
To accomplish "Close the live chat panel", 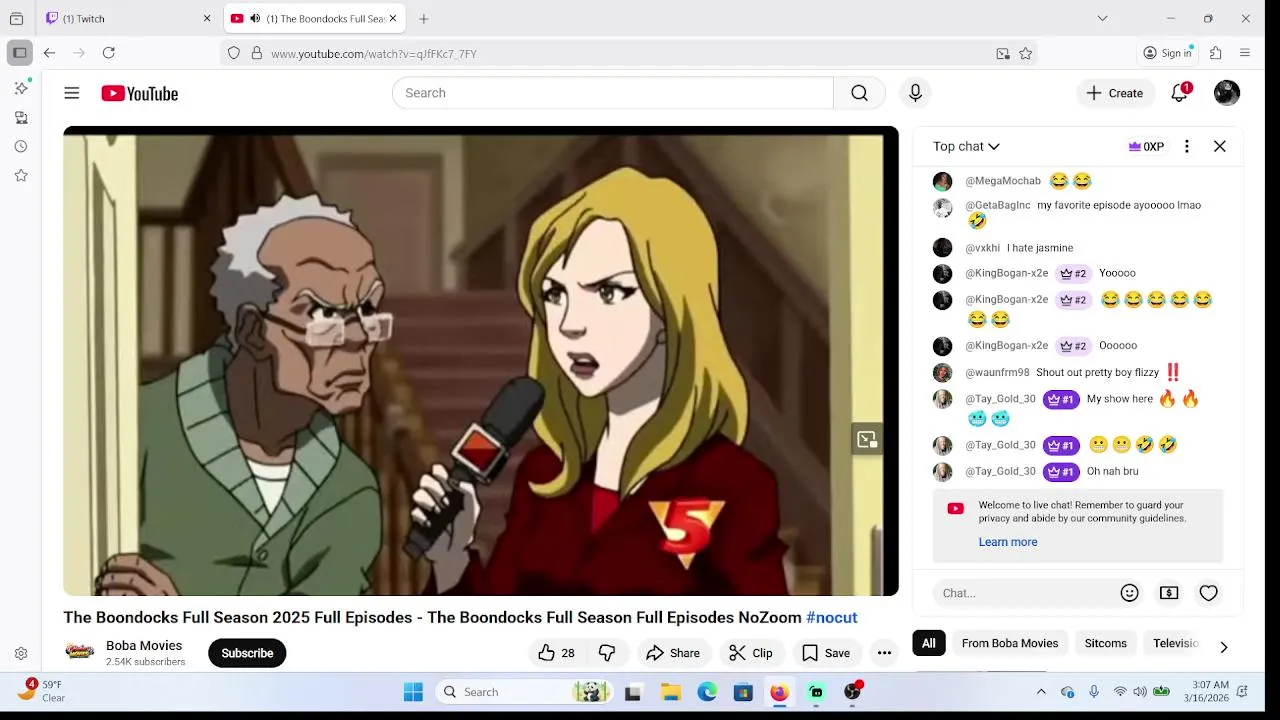I will [1220, 146].
